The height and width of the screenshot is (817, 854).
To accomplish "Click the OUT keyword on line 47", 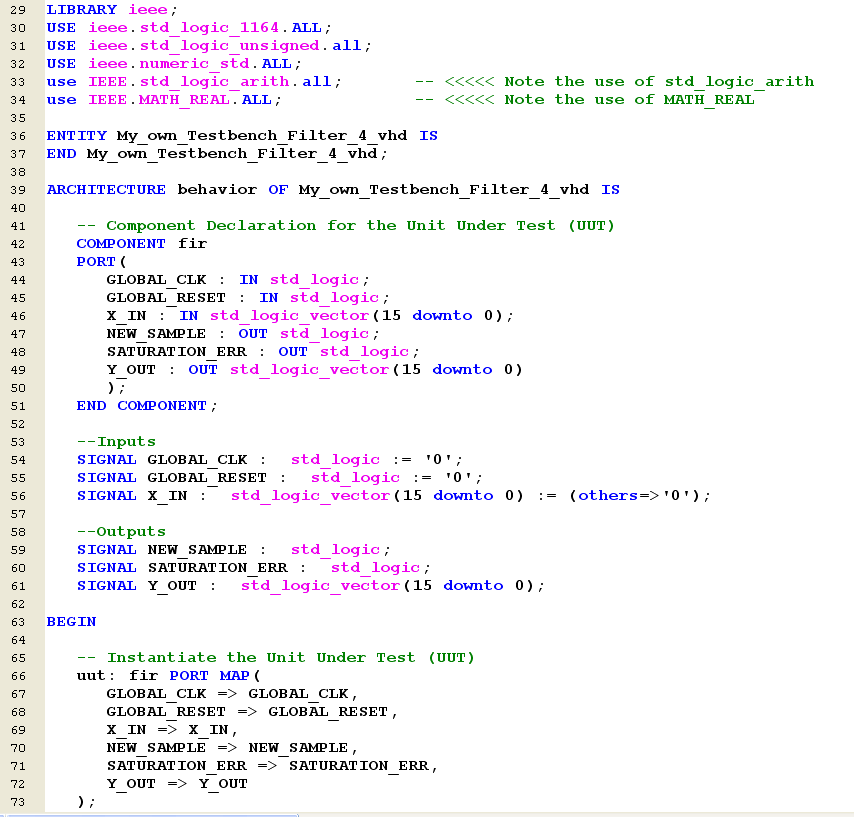I will click(253, 334).
